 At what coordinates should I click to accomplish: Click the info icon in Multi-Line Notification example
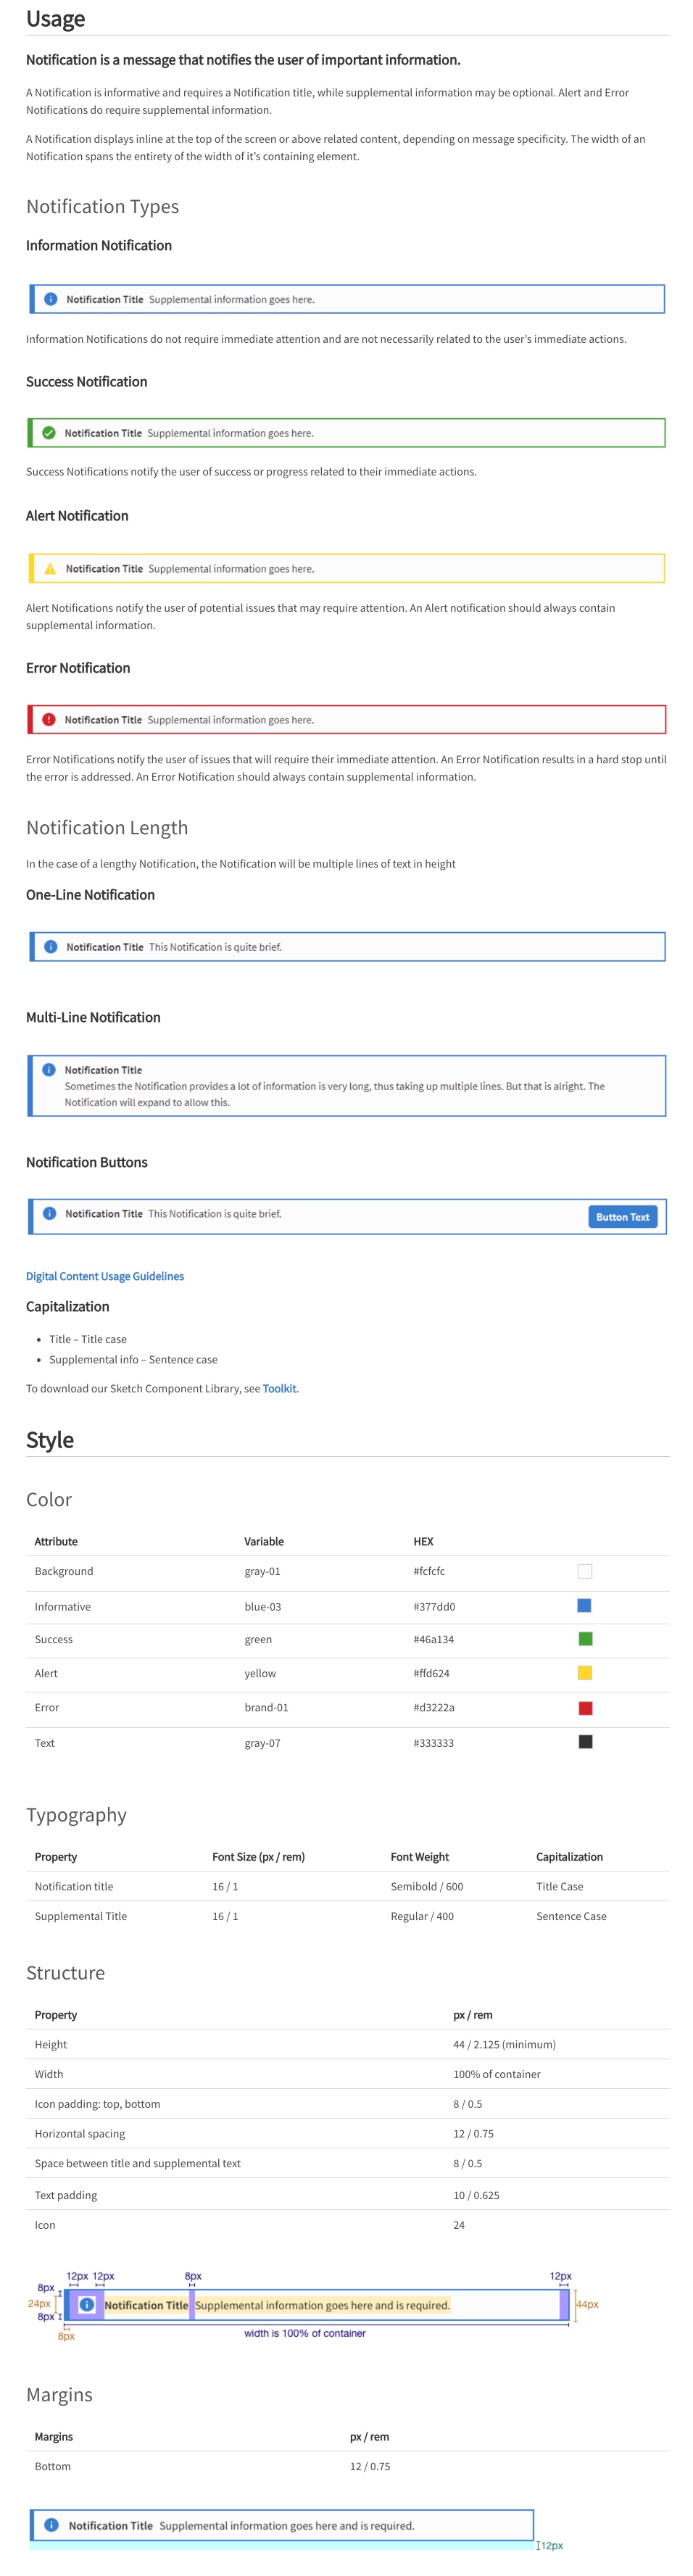[49, 1070]
